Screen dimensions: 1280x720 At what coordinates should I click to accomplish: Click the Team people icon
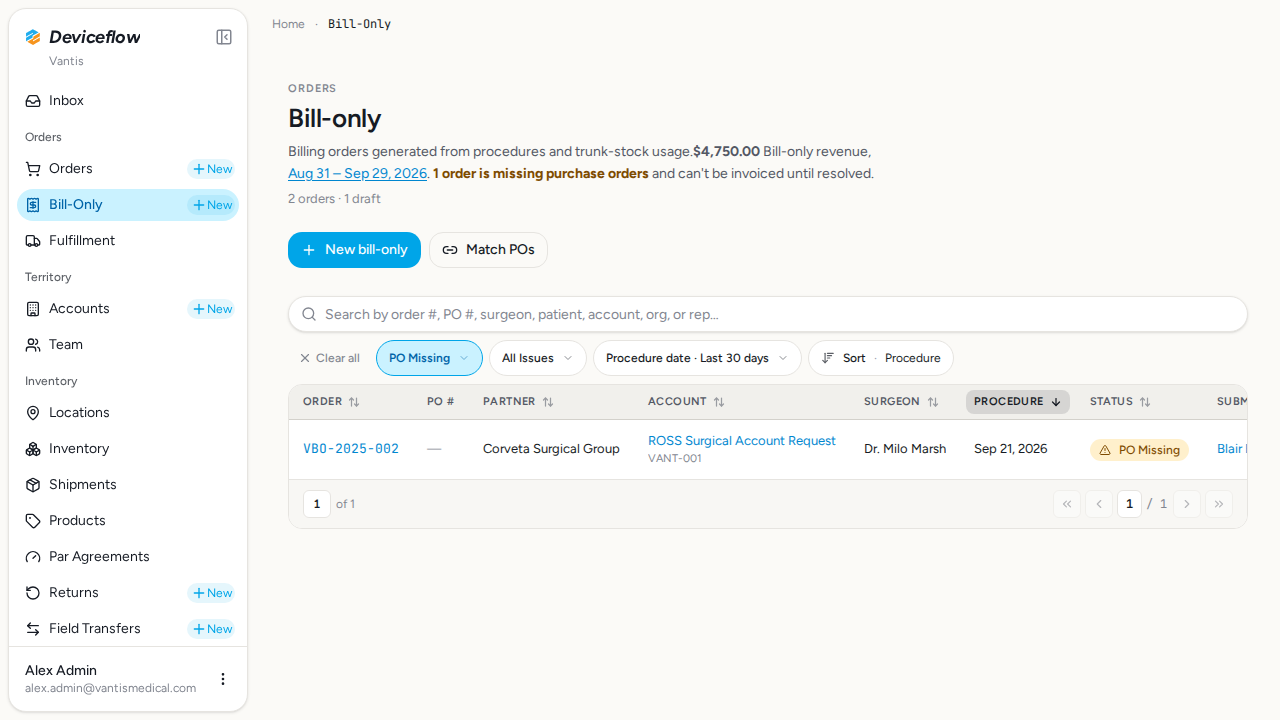click(33, 345)
